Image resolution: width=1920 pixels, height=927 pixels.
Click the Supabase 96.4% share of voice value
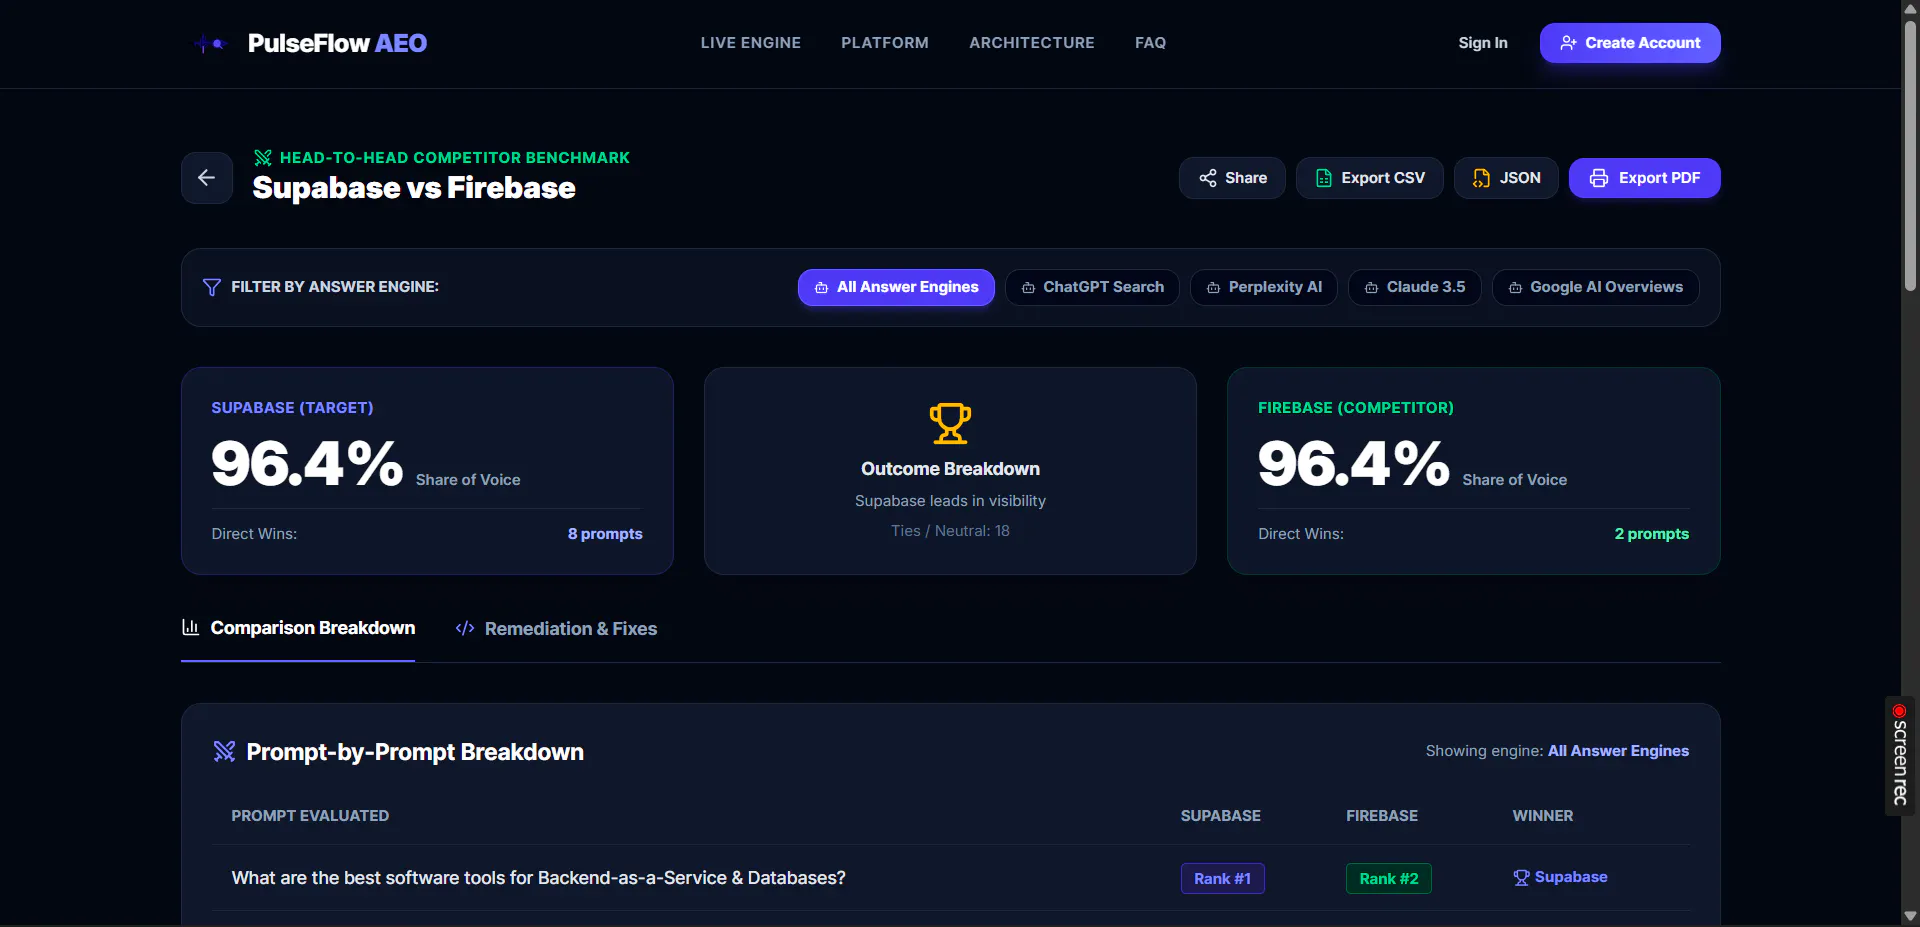click(x=307, y=464)
